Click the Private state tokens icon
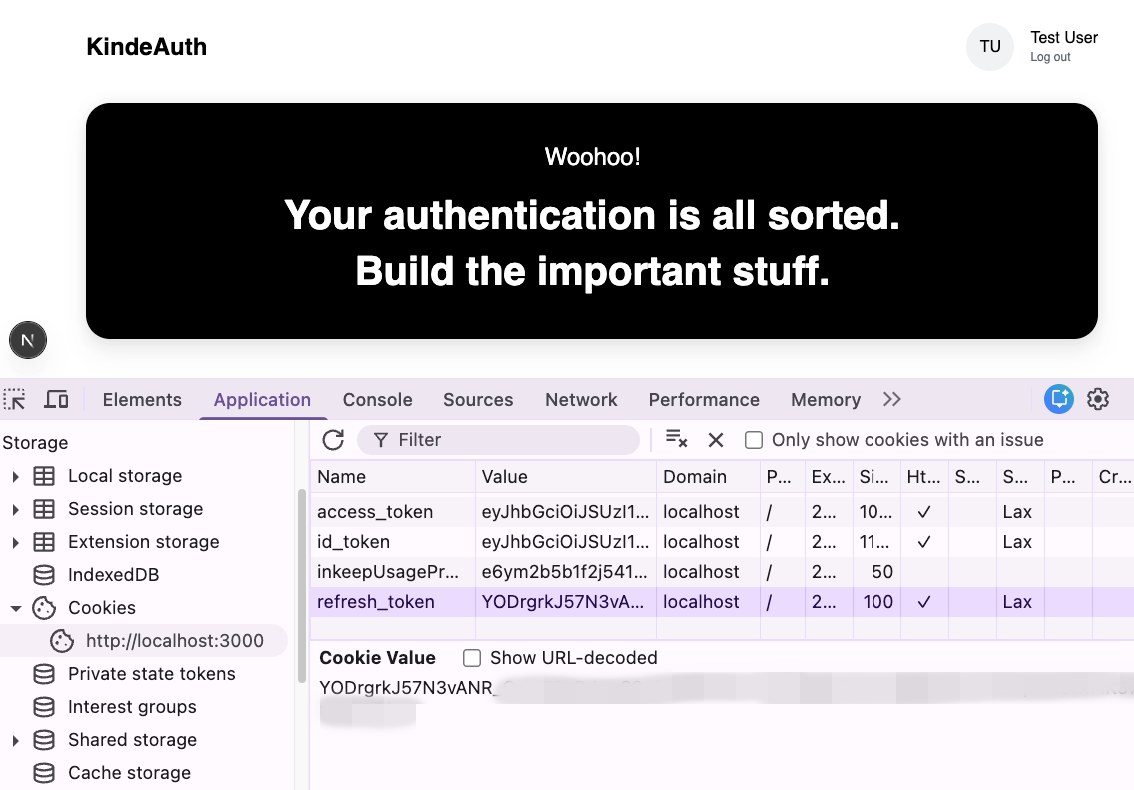Viewport: 1134px width, 790px height. click(44, 673)
